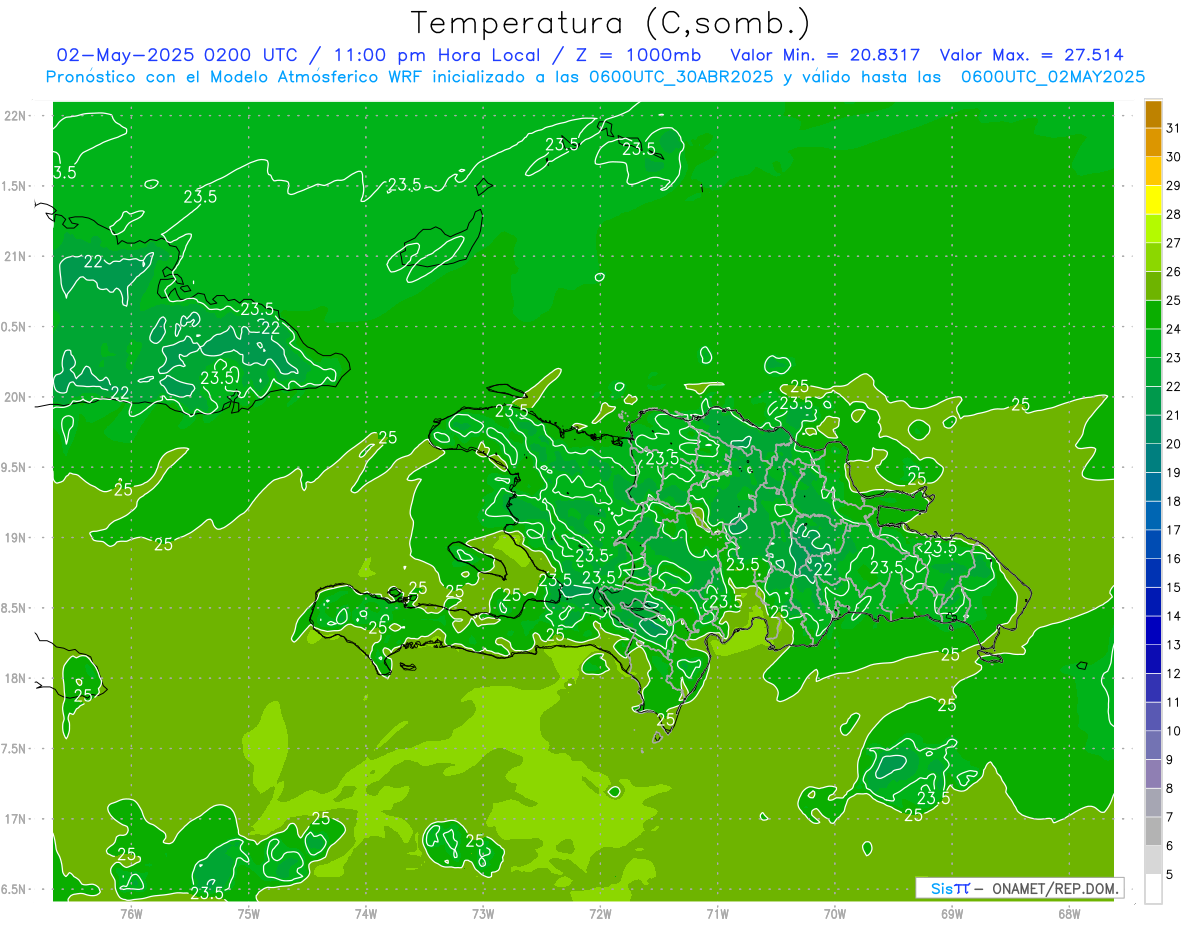Screen dimensions: 1200x927
Task: Select the 69W longitude axis label
Action: [952, 913]
